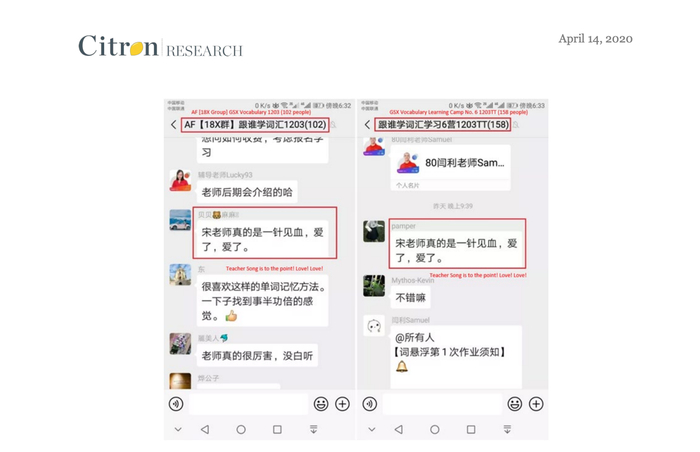Screen dimensions: 700x452
Task: Open avatar of 烨公子
Action: 180,381
